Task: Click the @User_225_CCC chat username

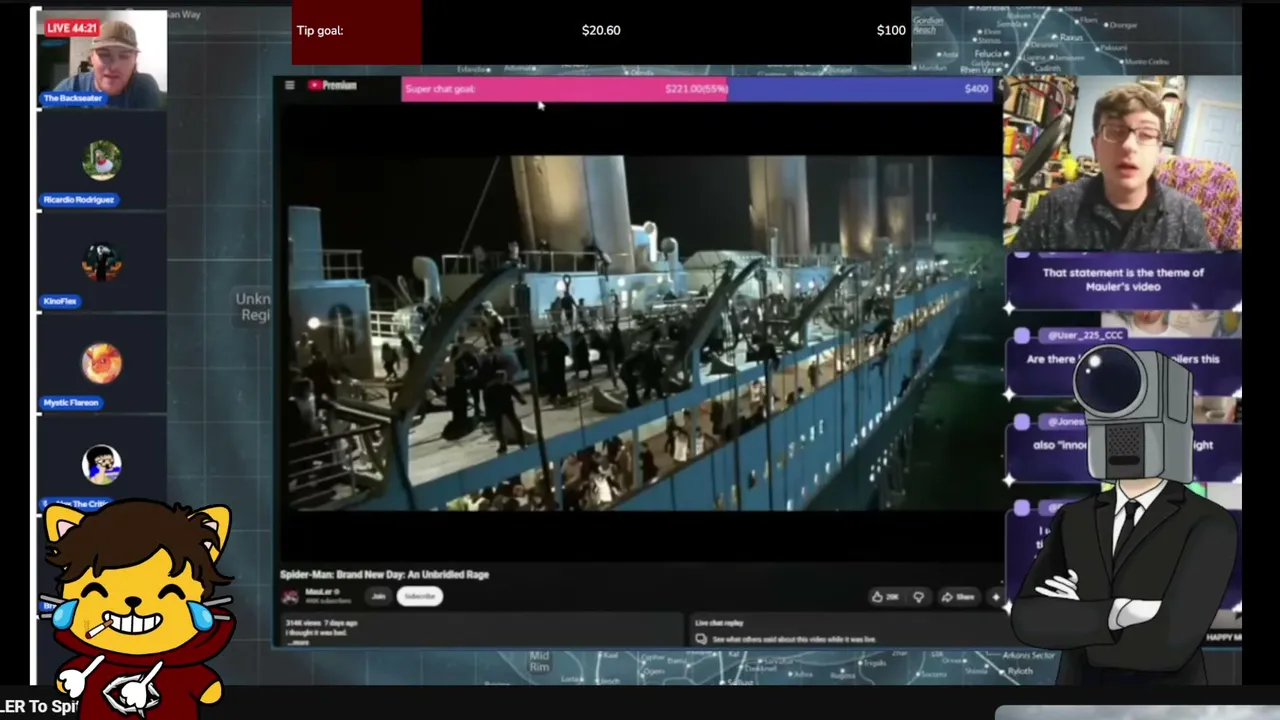Action: coord(1083,336)
